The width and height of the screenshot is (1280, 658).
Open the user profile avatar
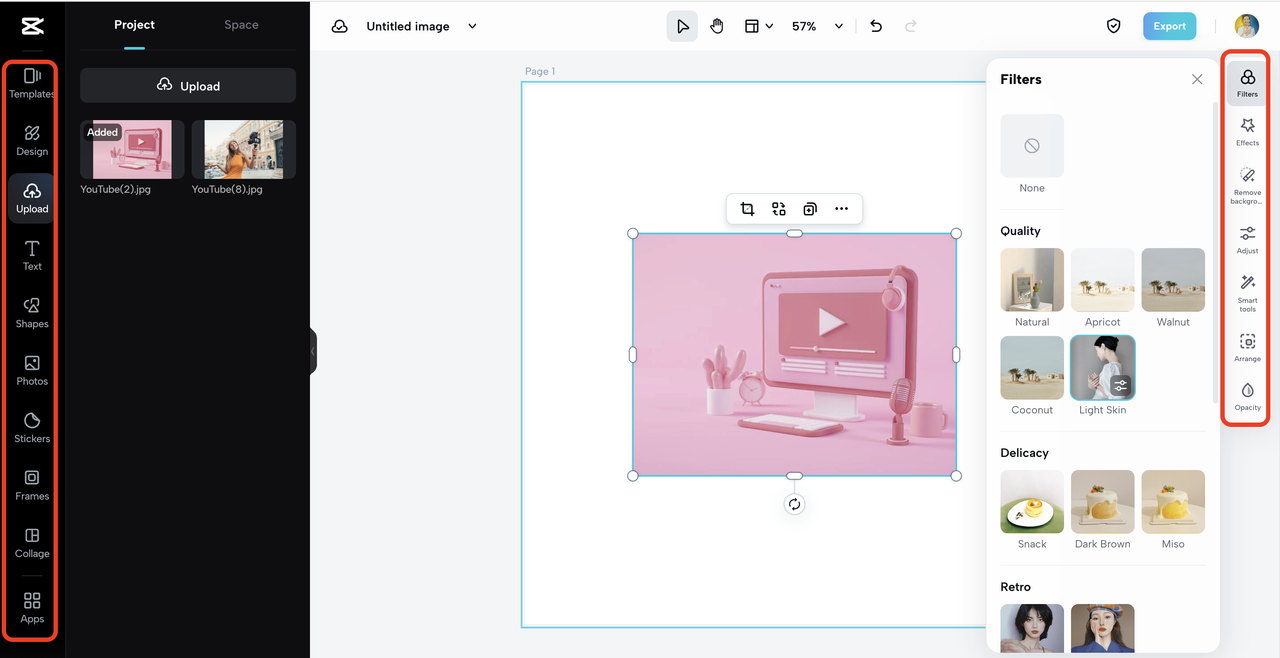[x=1246, y=26]
